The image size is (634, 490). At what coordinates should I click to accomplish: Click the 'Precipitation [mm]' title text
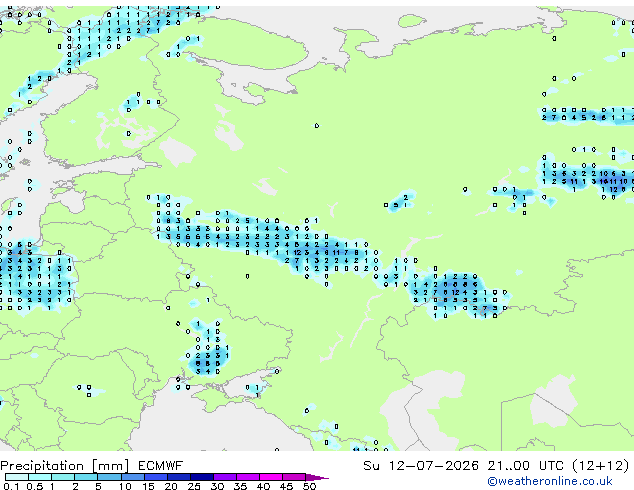[x=65, y=466]
